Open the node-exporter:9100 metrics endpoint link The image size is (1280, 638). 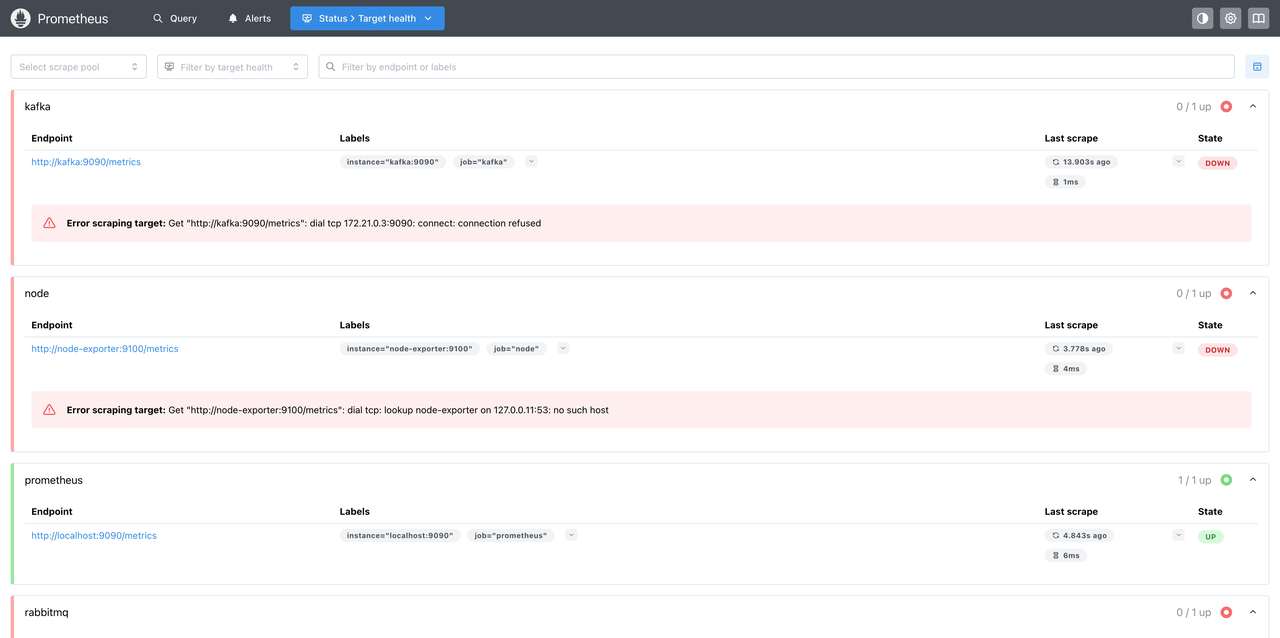point(105,349)
